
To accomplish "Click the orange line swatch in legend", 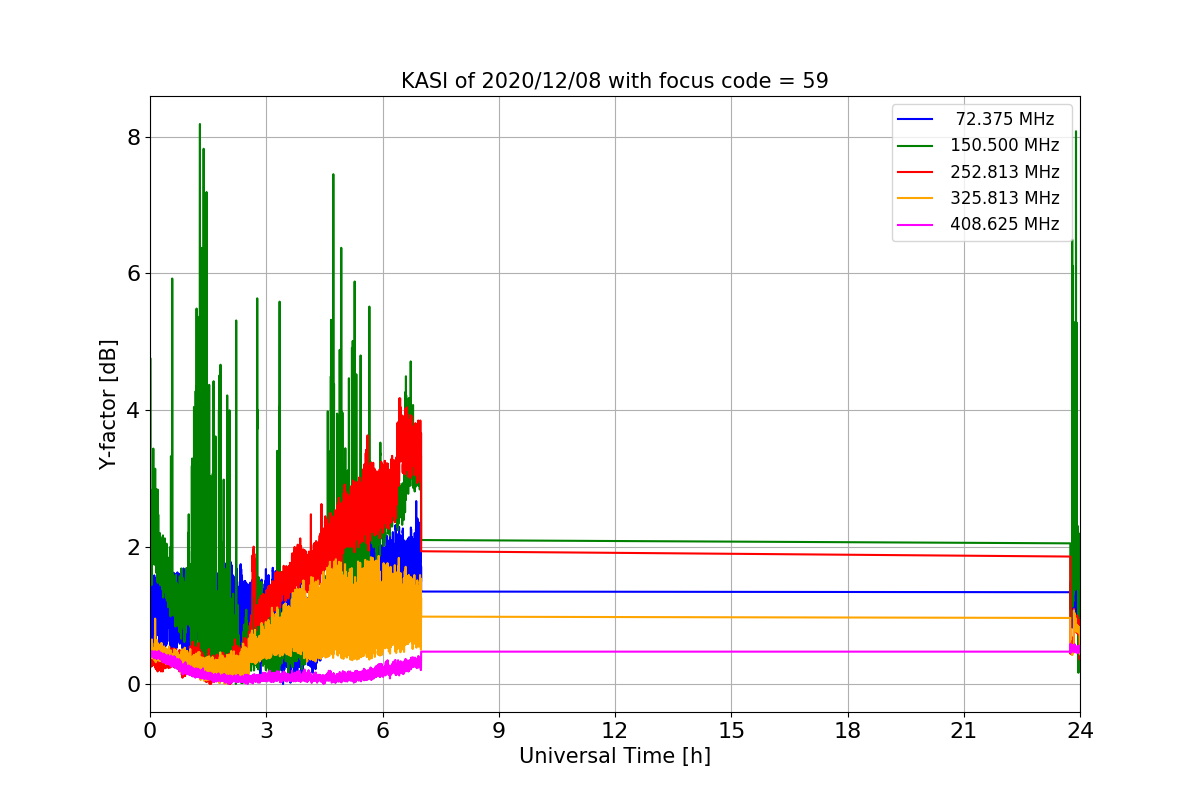I will [x=915, y=199].
